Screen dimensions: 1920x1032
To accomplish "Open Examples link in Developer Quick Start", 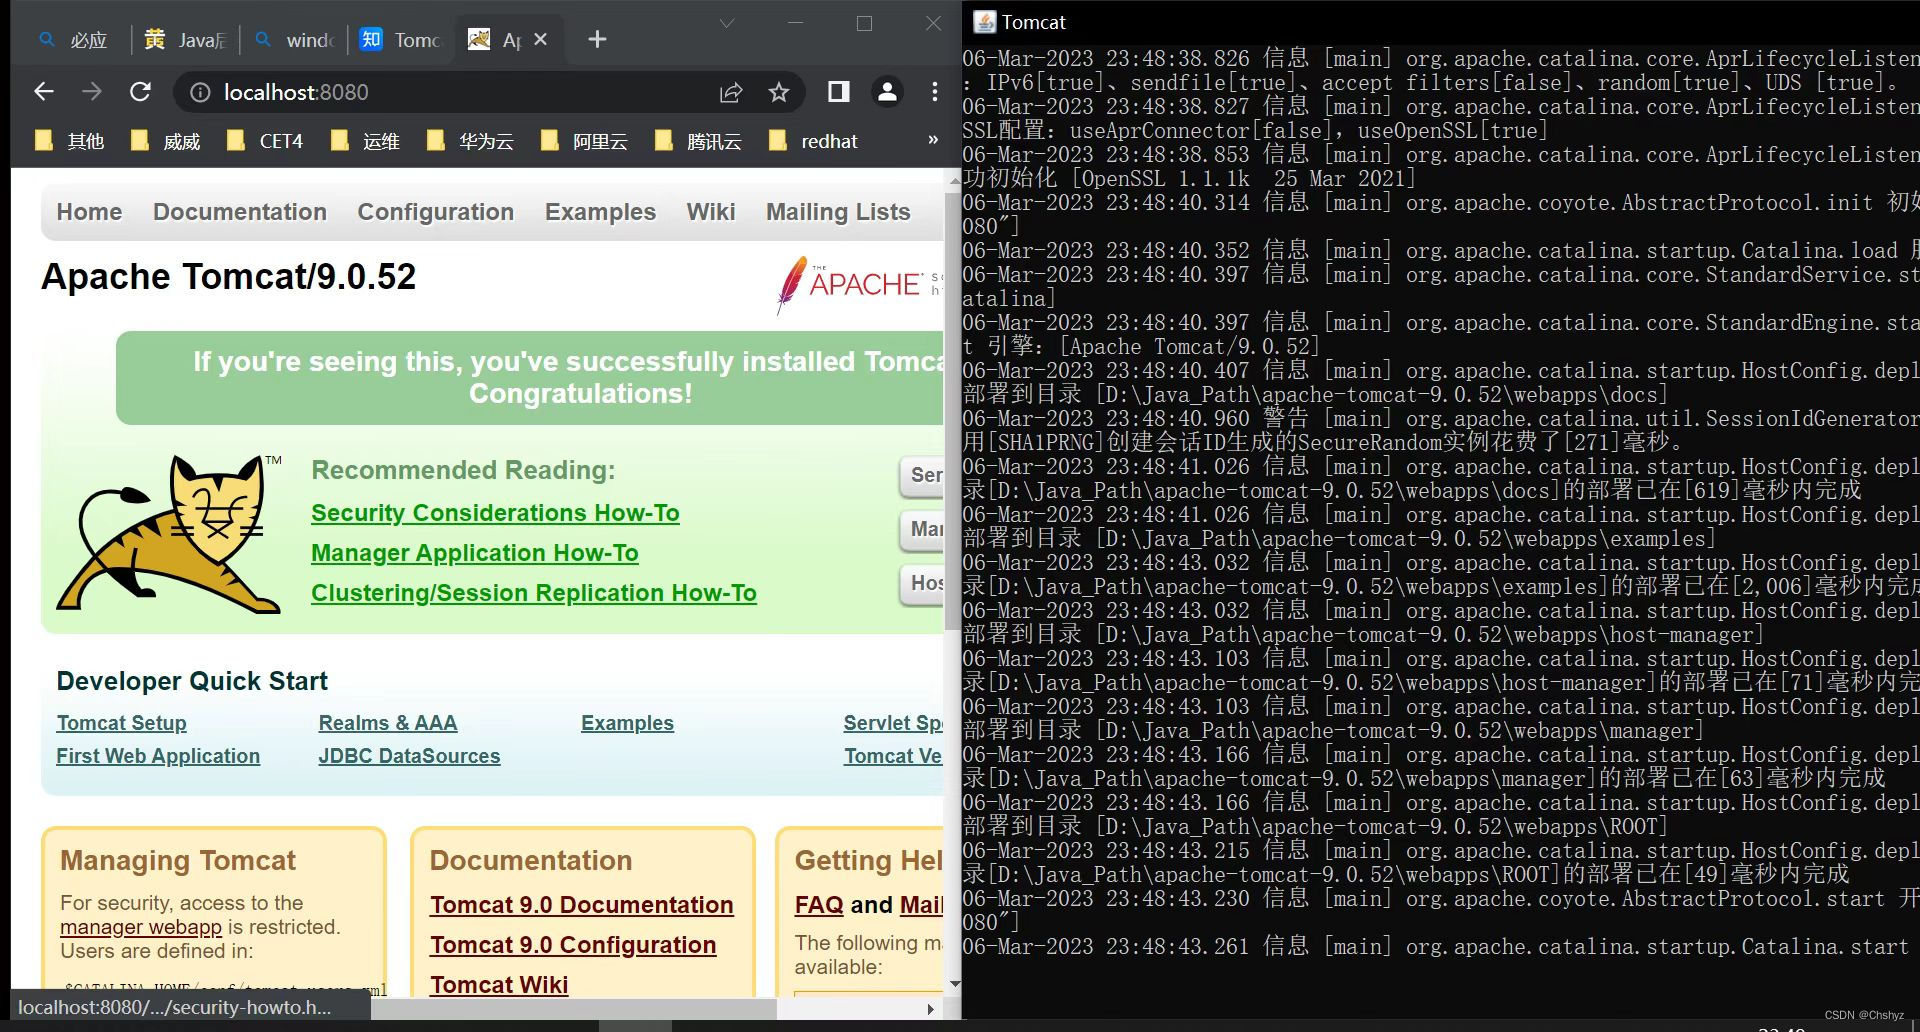I will click(x=627, y=723).
